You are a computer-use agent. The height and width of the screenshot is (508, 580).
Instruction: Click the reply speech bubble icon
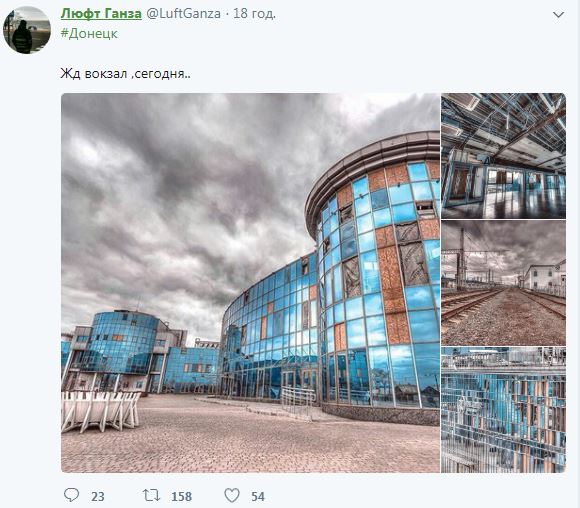tap(71, 495)
